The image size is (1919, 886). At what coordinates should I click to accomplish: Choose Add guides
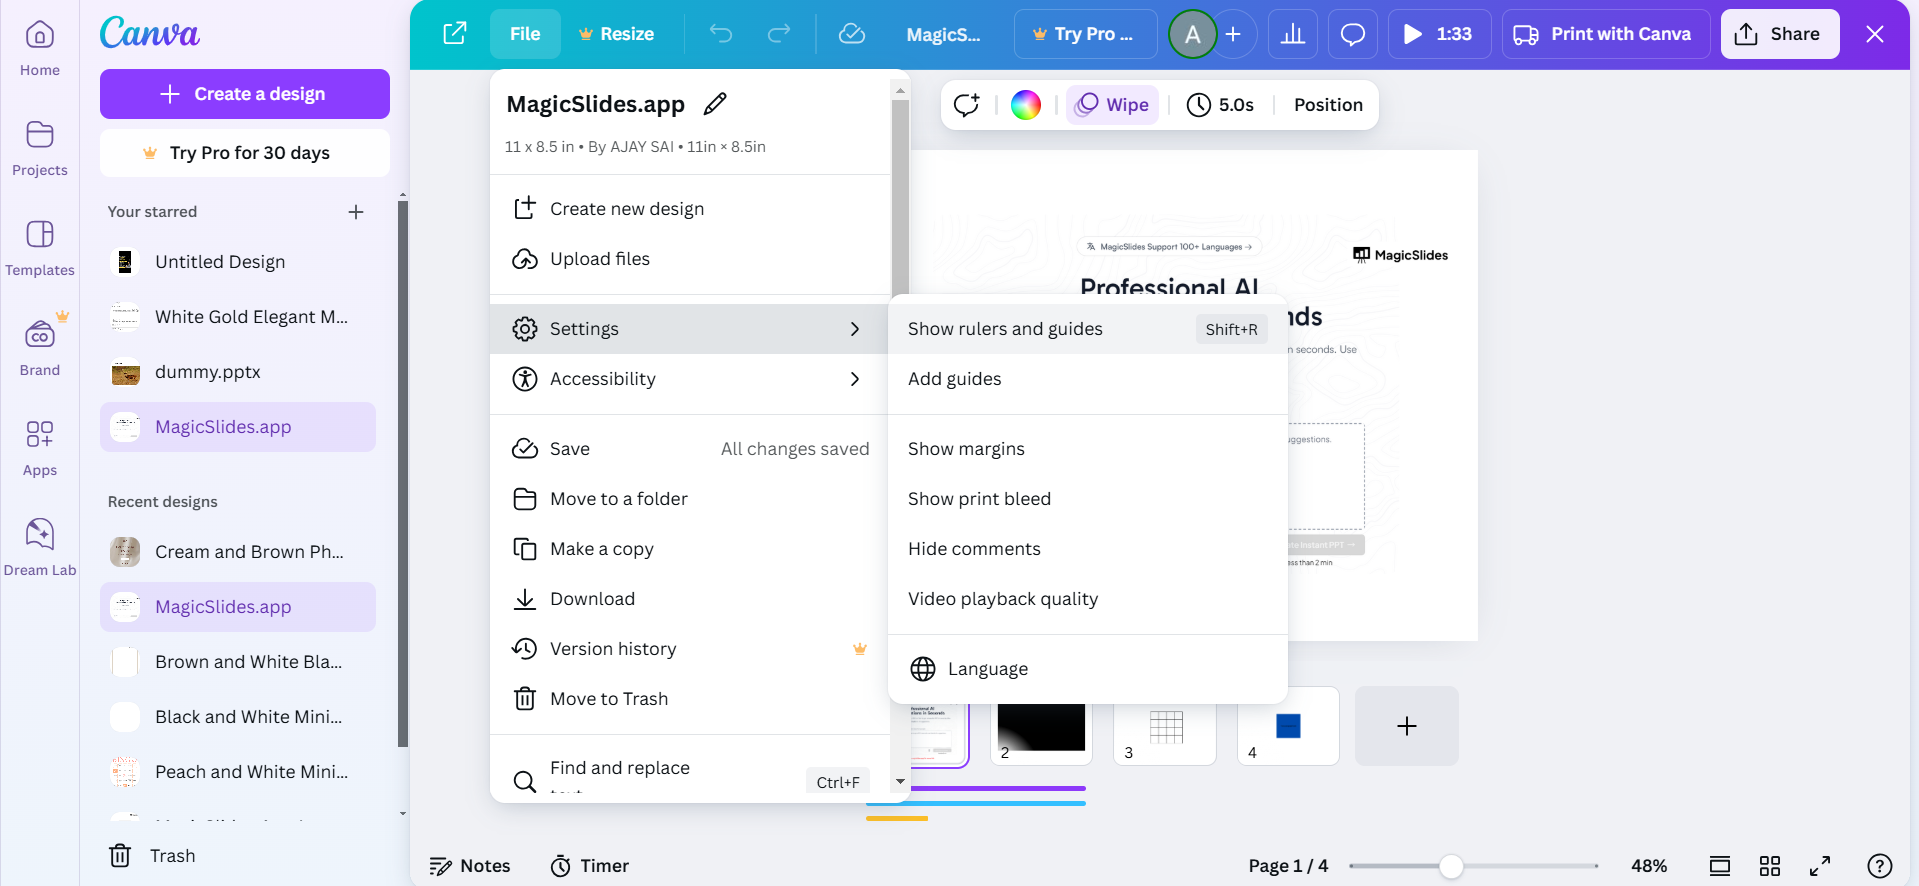point(1088,379)
